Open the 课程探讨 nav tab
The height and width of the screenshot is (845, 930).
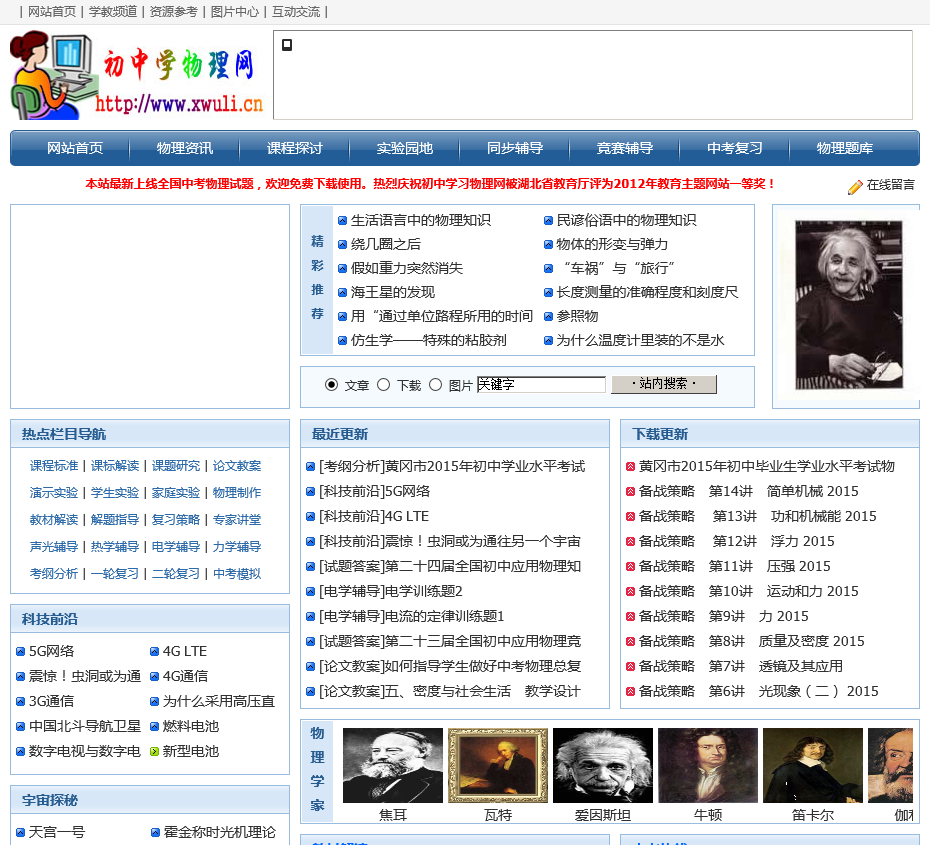coord(295,148)
